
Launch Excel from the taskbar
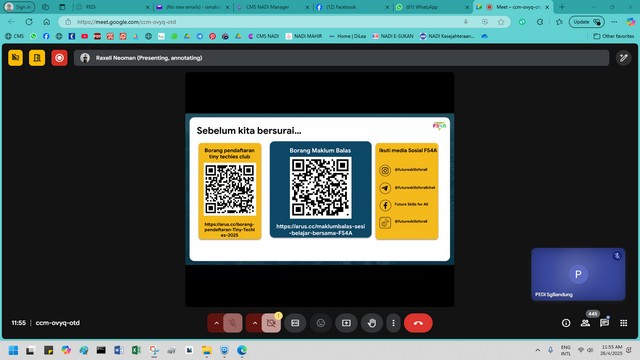tap(136, 350)
